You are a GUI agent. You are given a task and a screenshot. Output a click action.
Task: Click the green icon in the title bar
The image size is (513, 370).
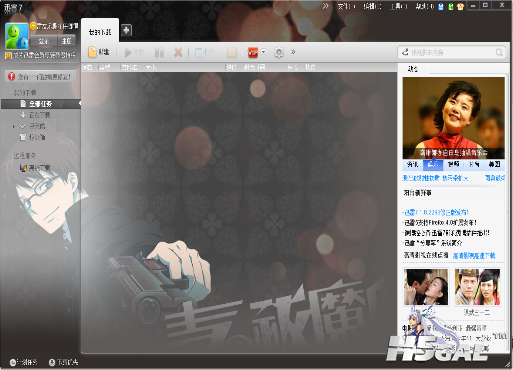tap(451, 6)
